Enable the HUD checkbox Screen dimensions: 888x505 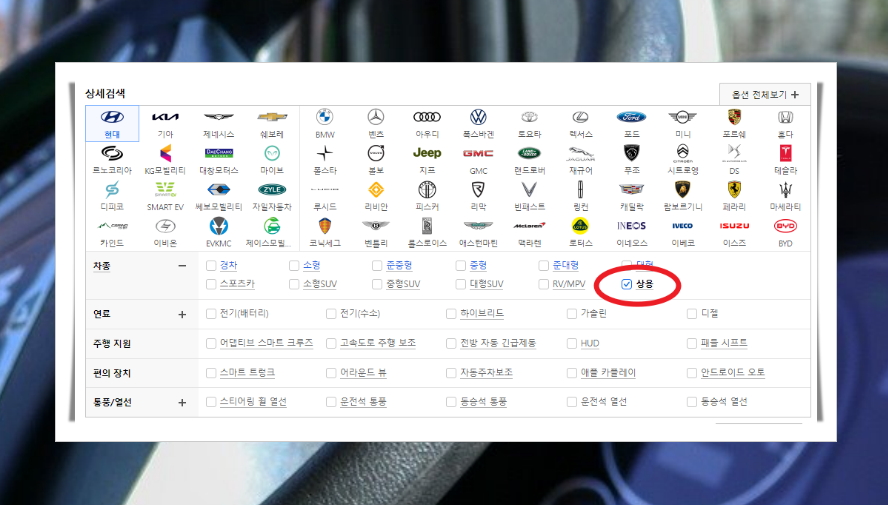point(572,343)
